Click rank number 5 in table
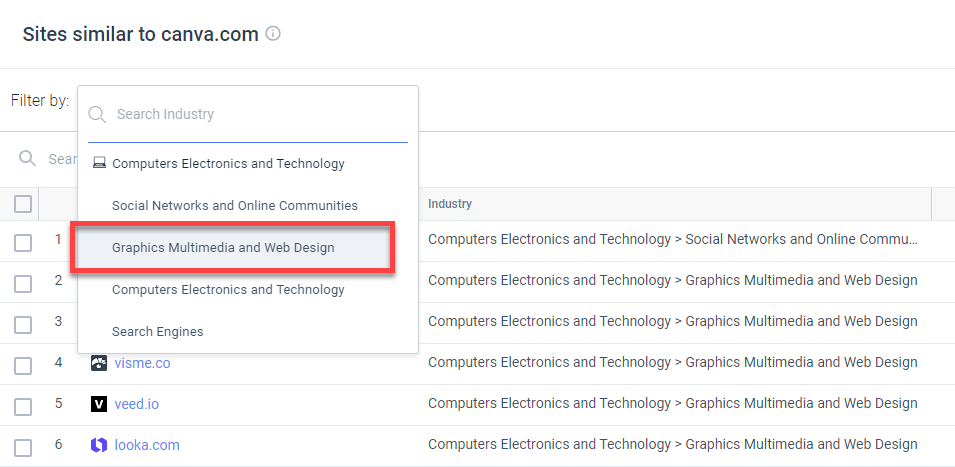 [x=58, y=403]
